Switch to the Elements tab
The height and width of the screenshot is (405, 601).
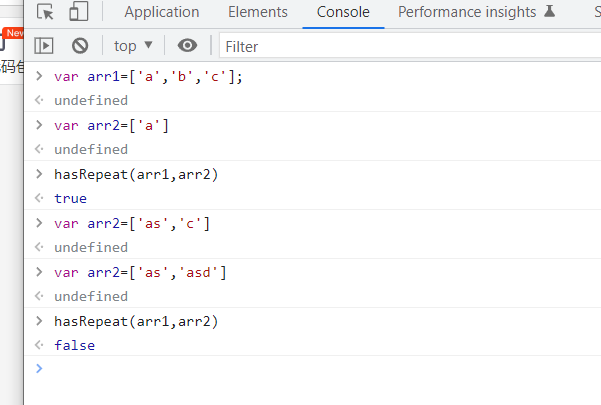258,13
